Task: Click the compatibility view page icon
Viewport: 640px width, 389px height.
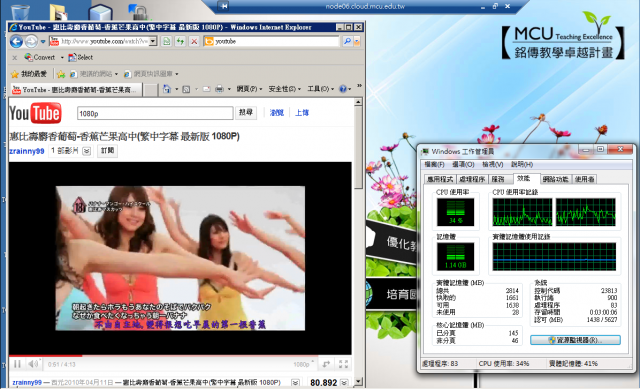Action: tap(167, 41)
